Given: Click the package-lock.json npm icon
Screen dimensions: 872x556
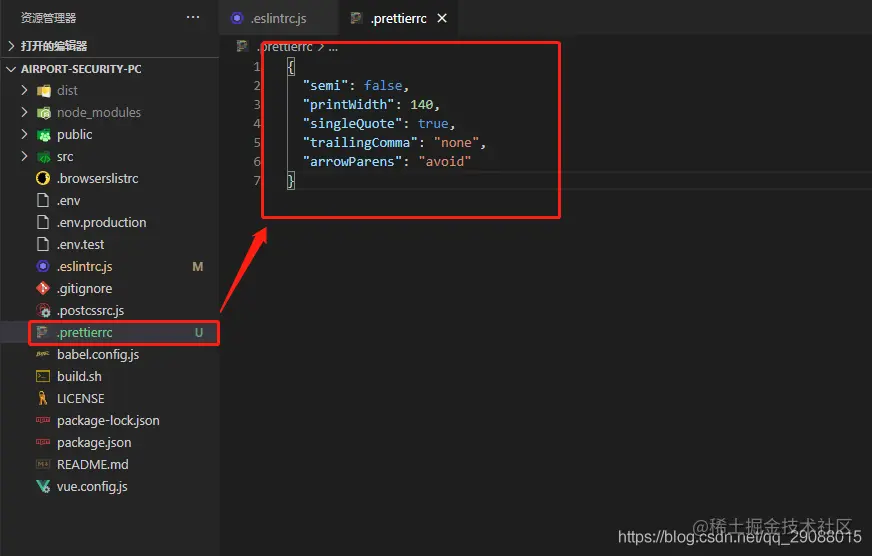Looking at the screenshot, I should [x=43, y=420].
